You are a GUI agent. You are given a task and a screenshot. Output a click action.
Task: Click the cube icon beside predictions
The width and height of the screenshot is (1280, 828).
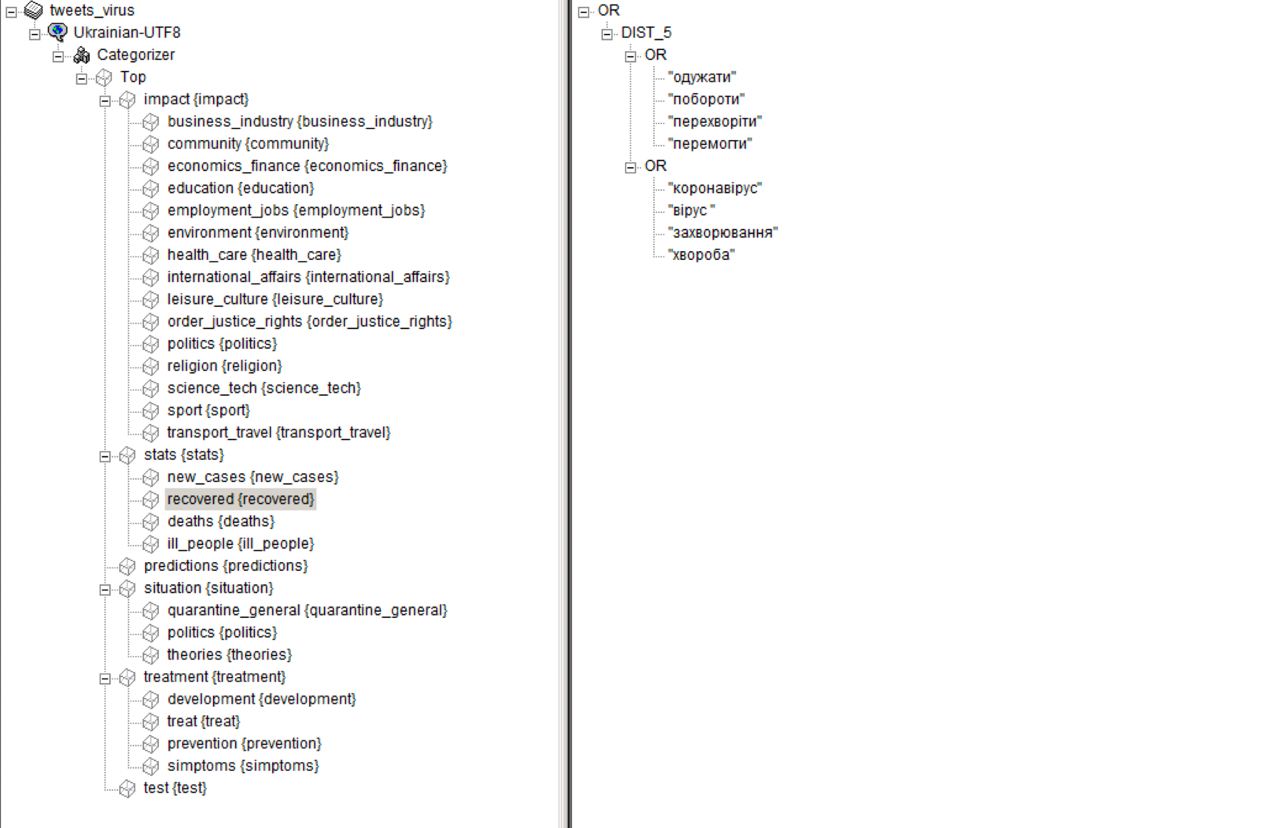[x=127, y=566]
